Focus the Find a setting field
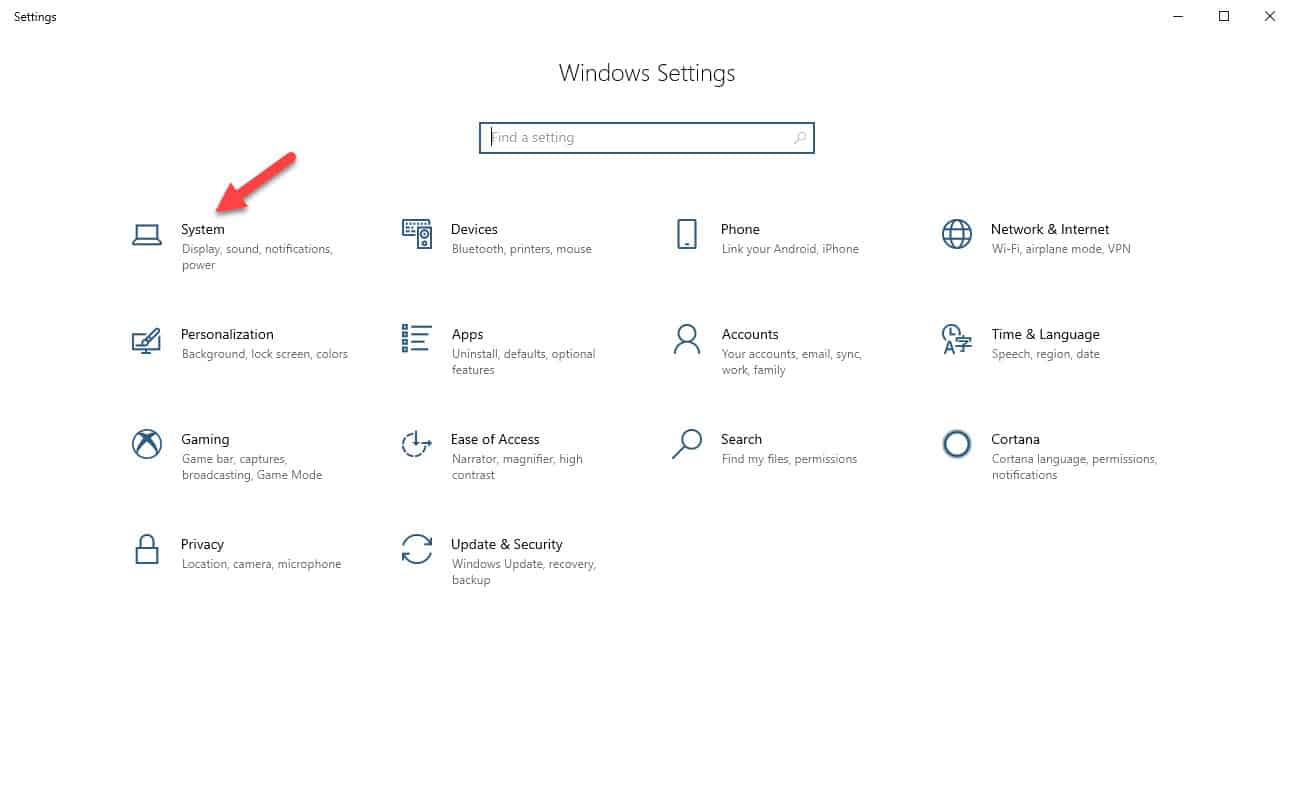1293x797 pixels. coord(647,138)
